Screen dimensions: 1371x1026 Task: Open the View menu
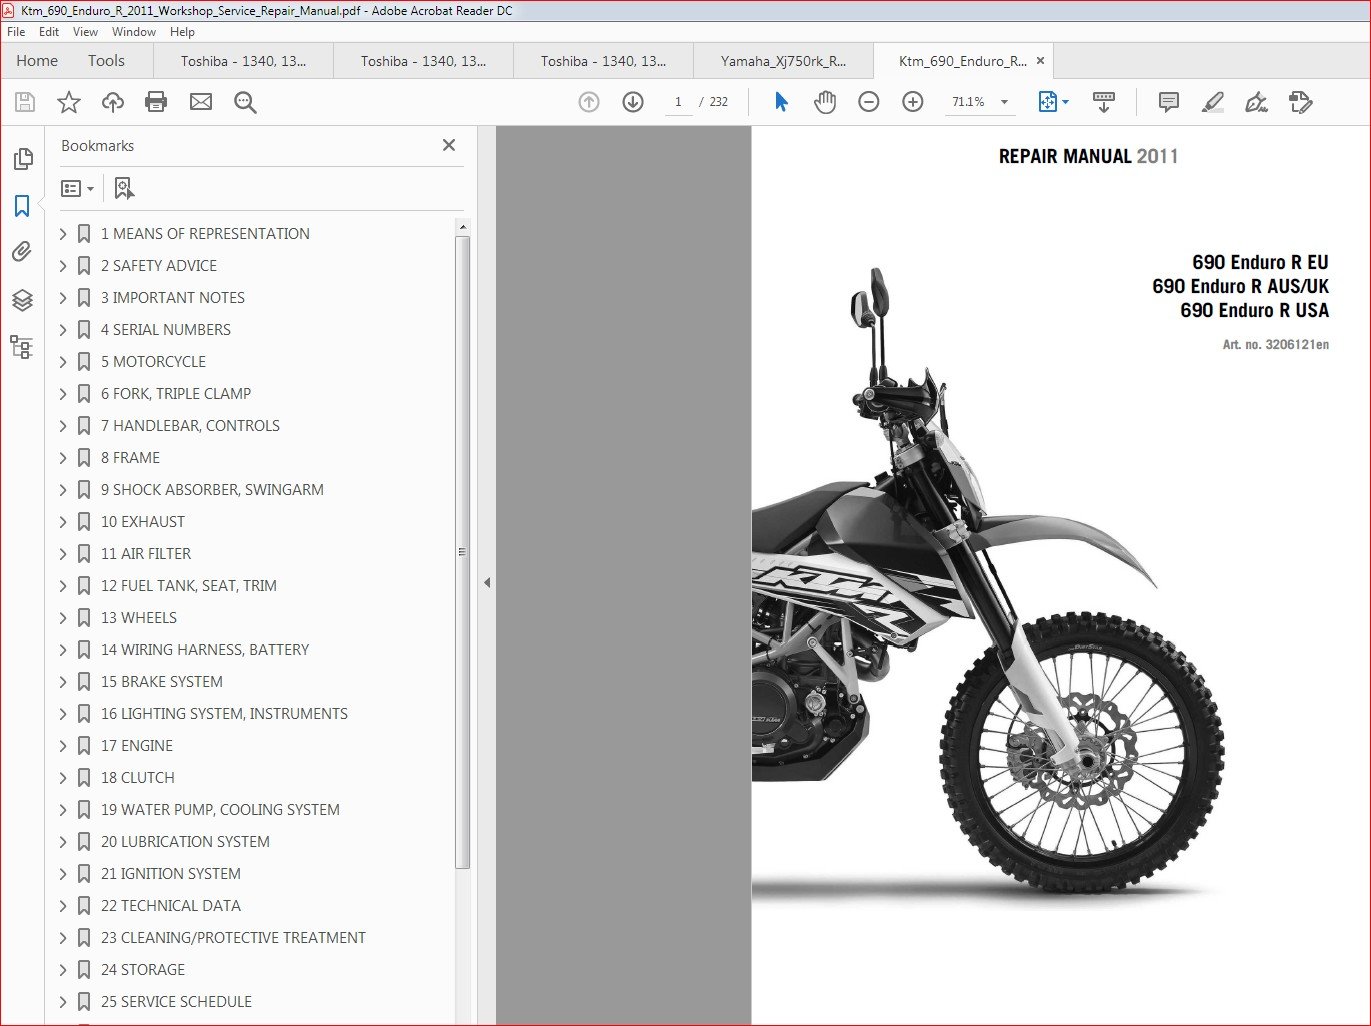86,32
